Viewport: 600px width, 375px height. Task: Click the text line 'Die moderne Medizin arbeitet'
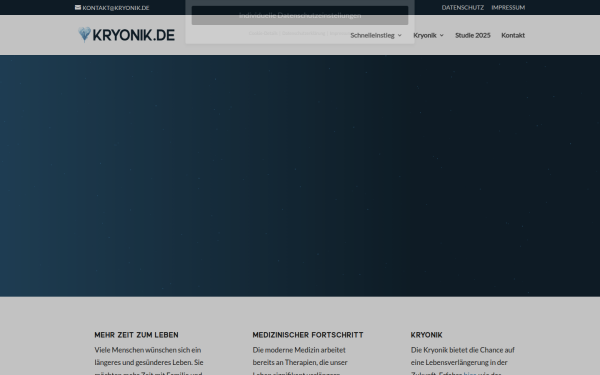299,350
